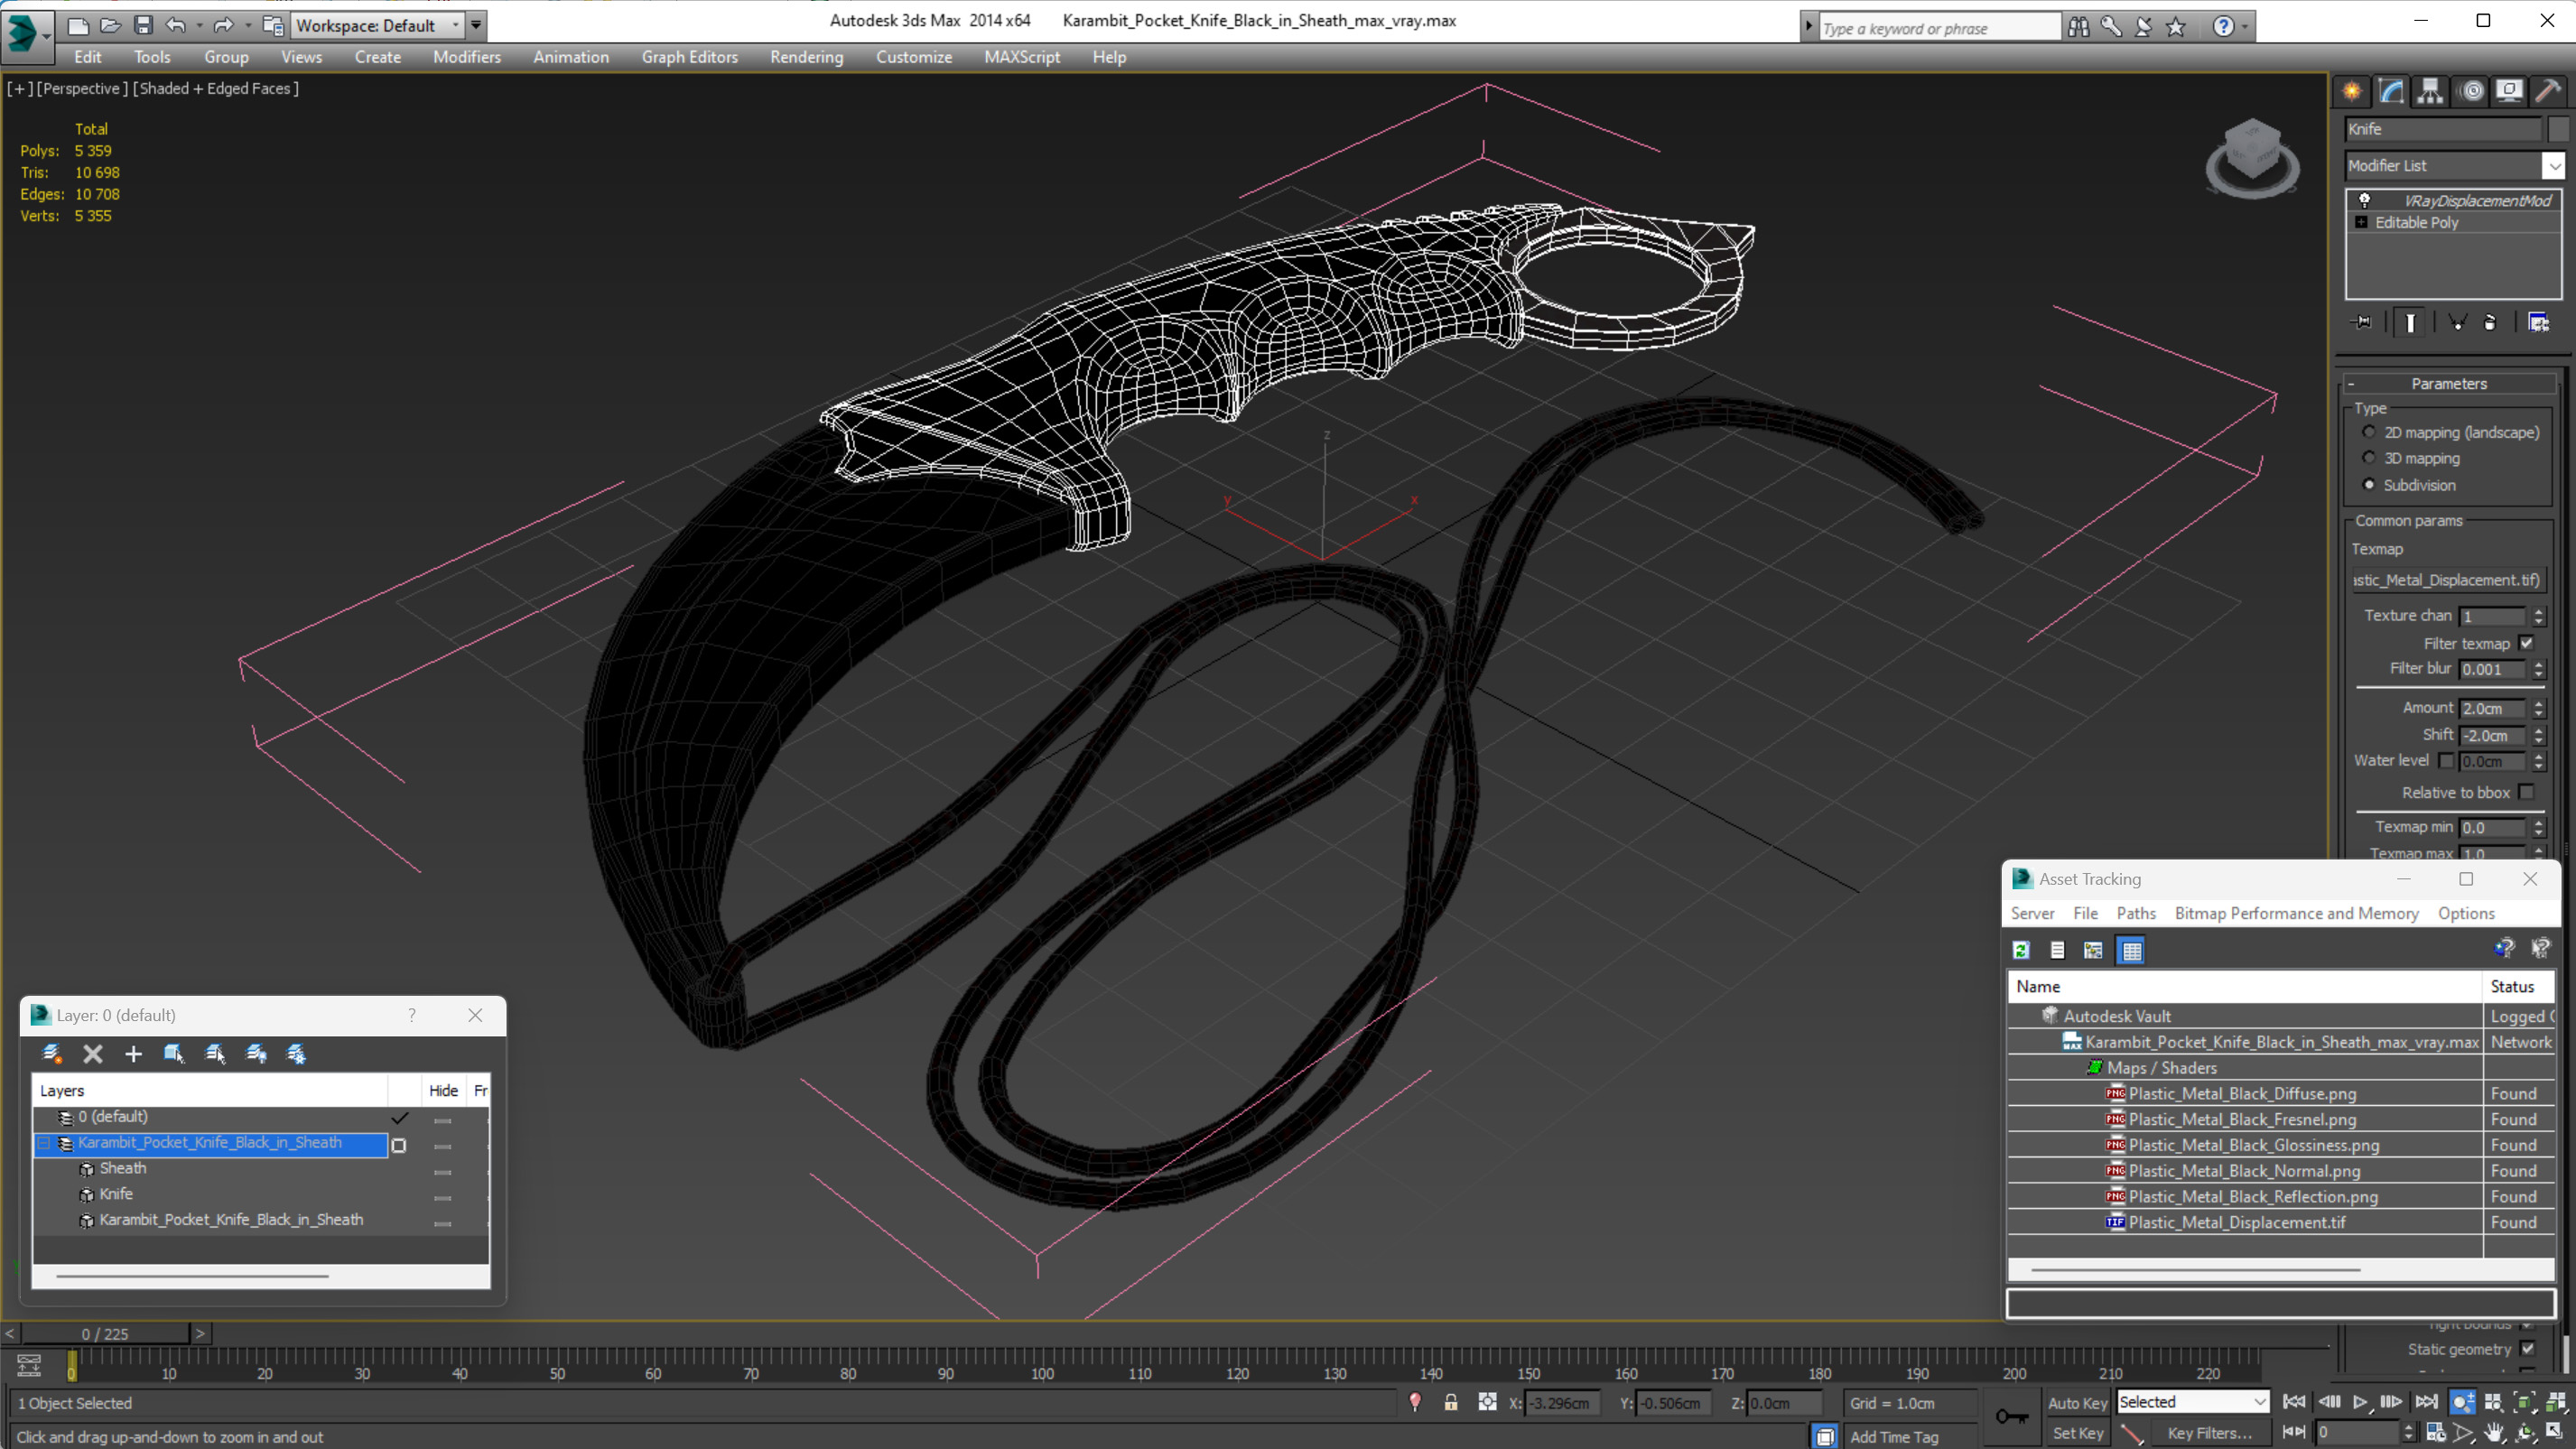Open the Utilities command panel tab
This screenshot has width=2576, height=1449.
[2549, 92]
